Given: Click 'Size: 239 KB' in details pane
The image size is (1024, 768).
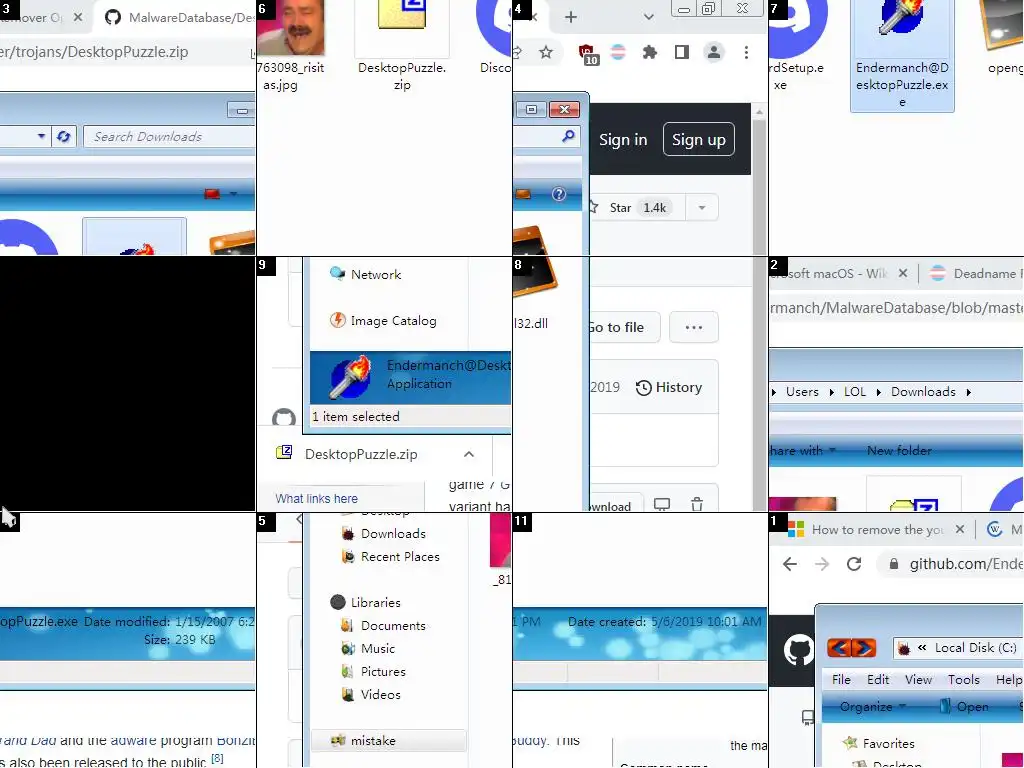Looking at the screenshot, I should 180,640.
